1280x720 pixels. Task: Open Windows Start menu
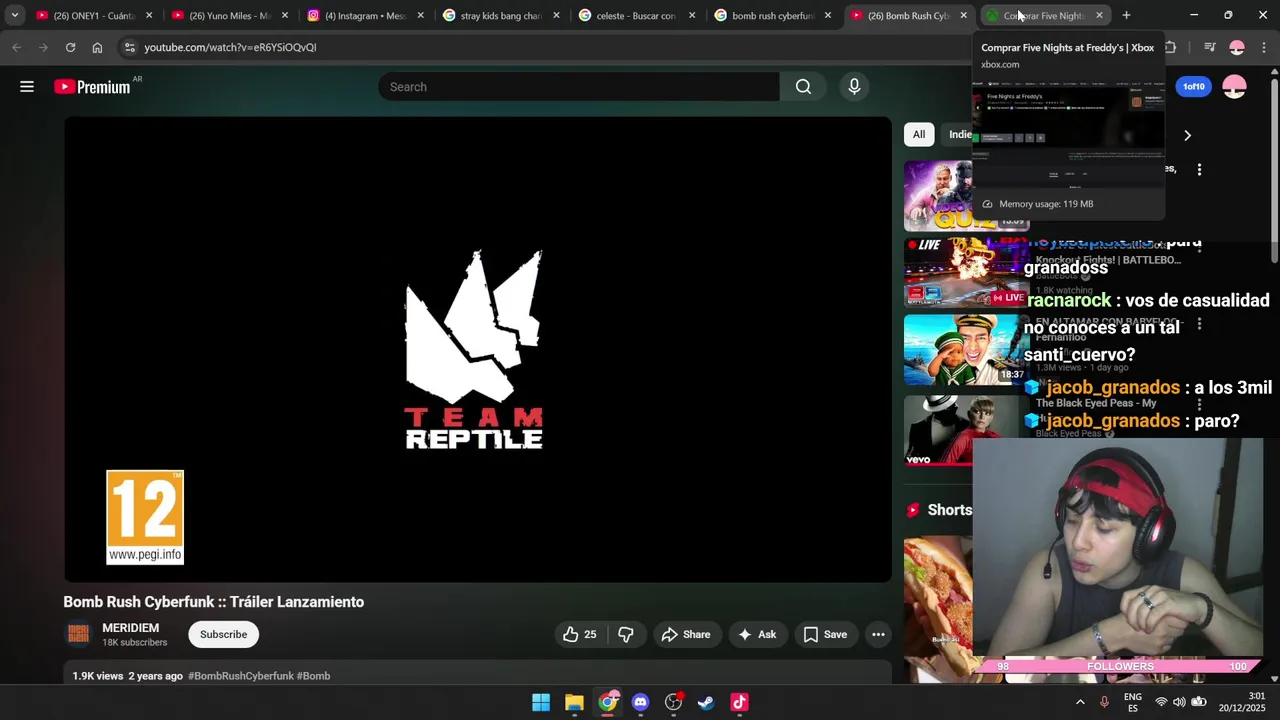pyautogui.click(x=541, y=702)
